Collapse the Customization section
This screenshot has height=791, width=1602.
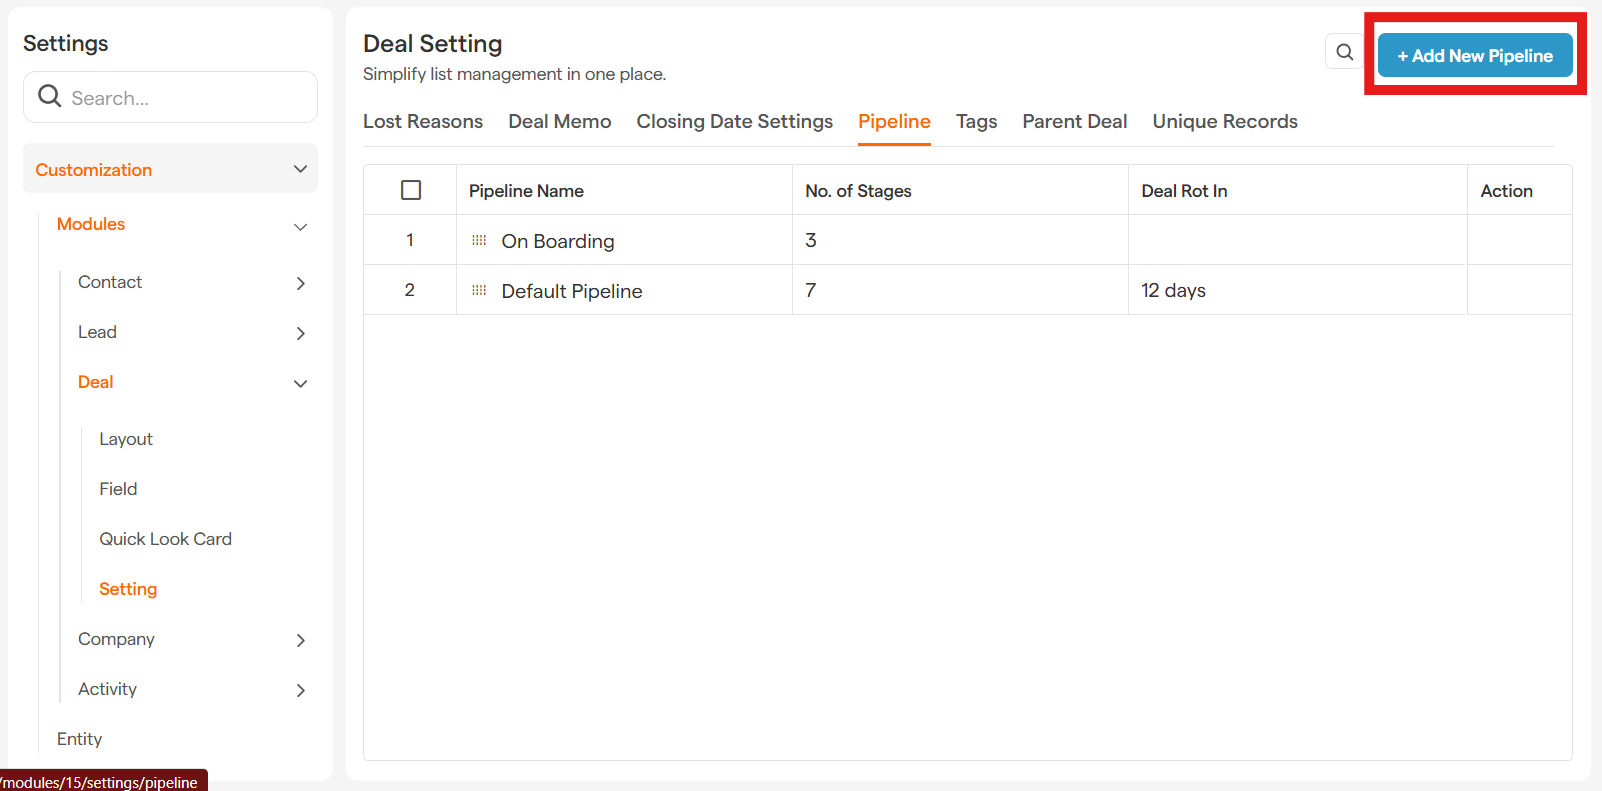[300, 169]
